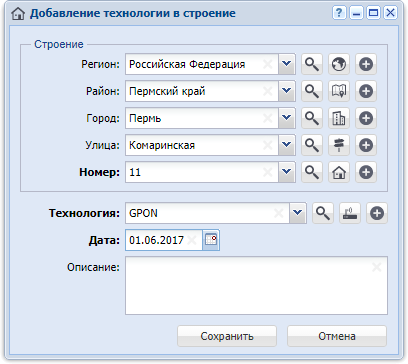Clear the Дата field with its X
Screen dimensions: 408x364
[x=192, y=240]
